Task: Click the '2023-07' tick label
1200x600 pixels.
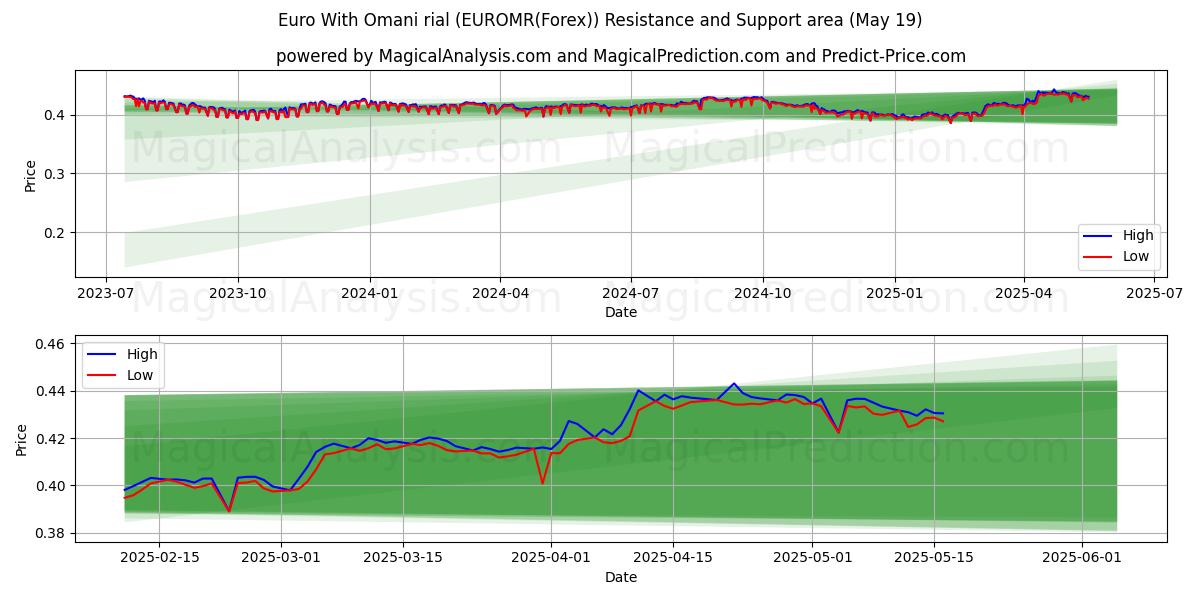Action: [x=106, y=294]
